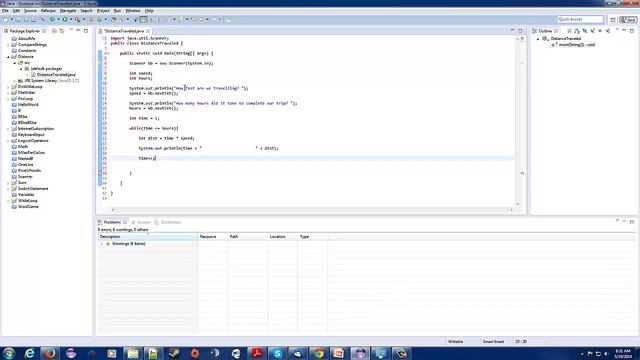Image resolution: width=640 pixels, height=360 pixels.
Task: Open the Source menu
Action: 30,11
